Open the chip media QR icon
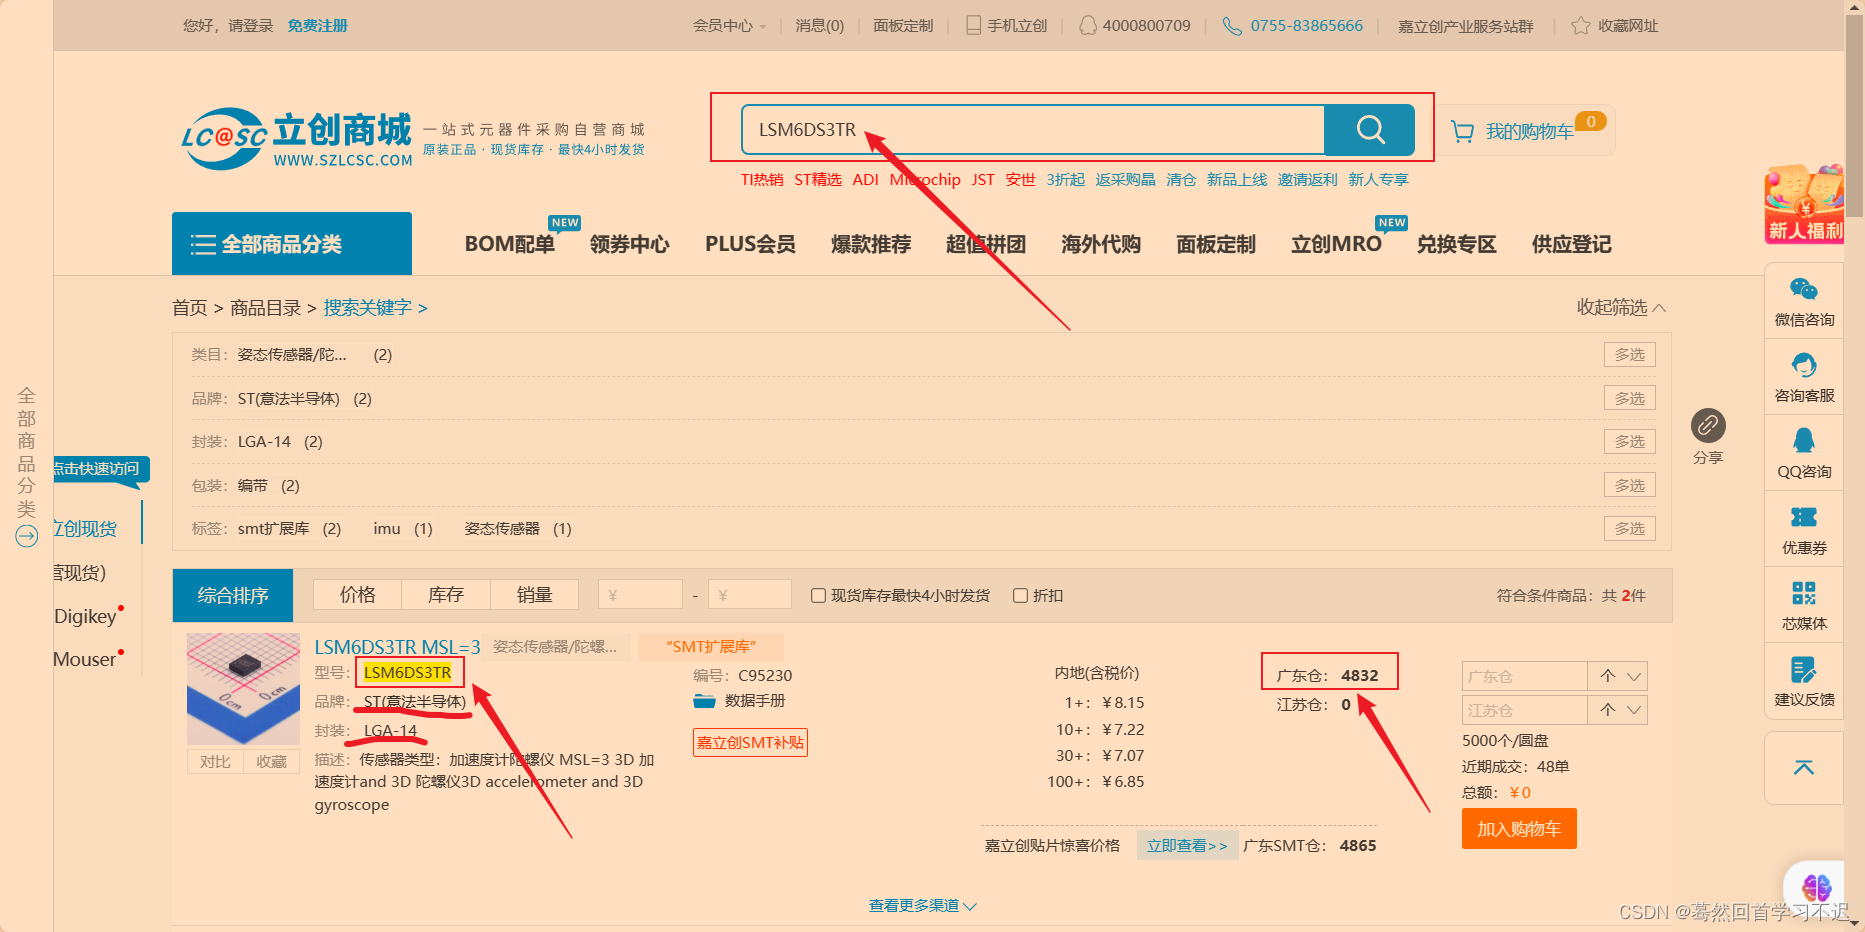 [1804, 593]
